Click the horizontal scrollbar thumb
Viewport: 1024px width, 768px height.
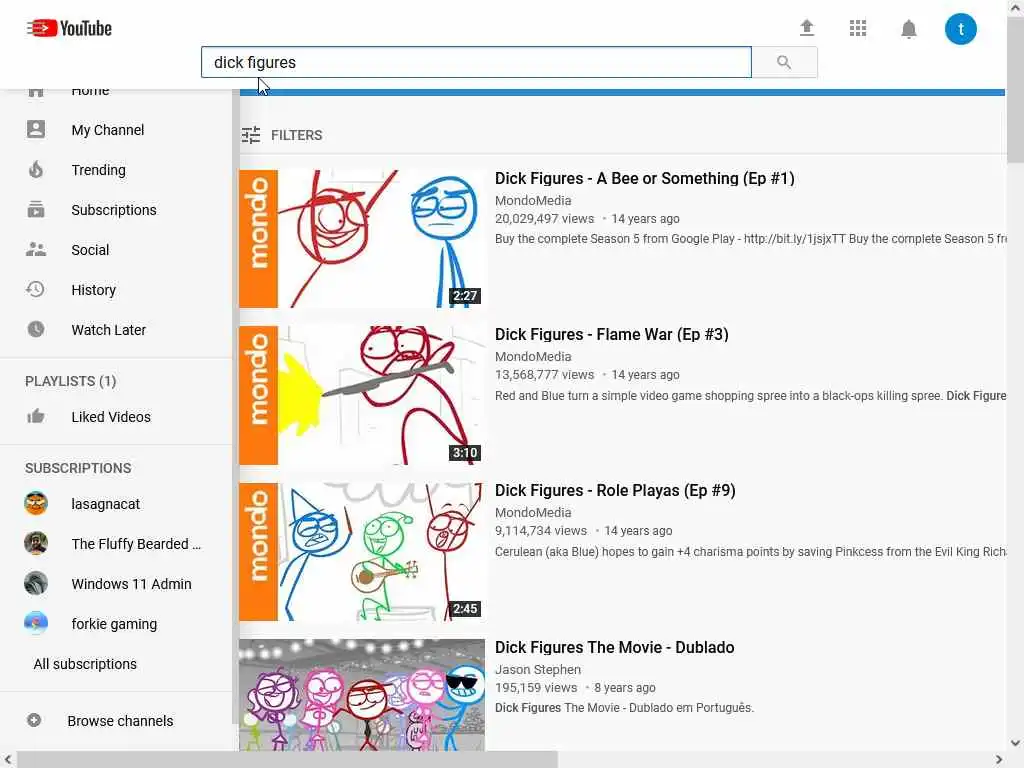click(287, 760)
